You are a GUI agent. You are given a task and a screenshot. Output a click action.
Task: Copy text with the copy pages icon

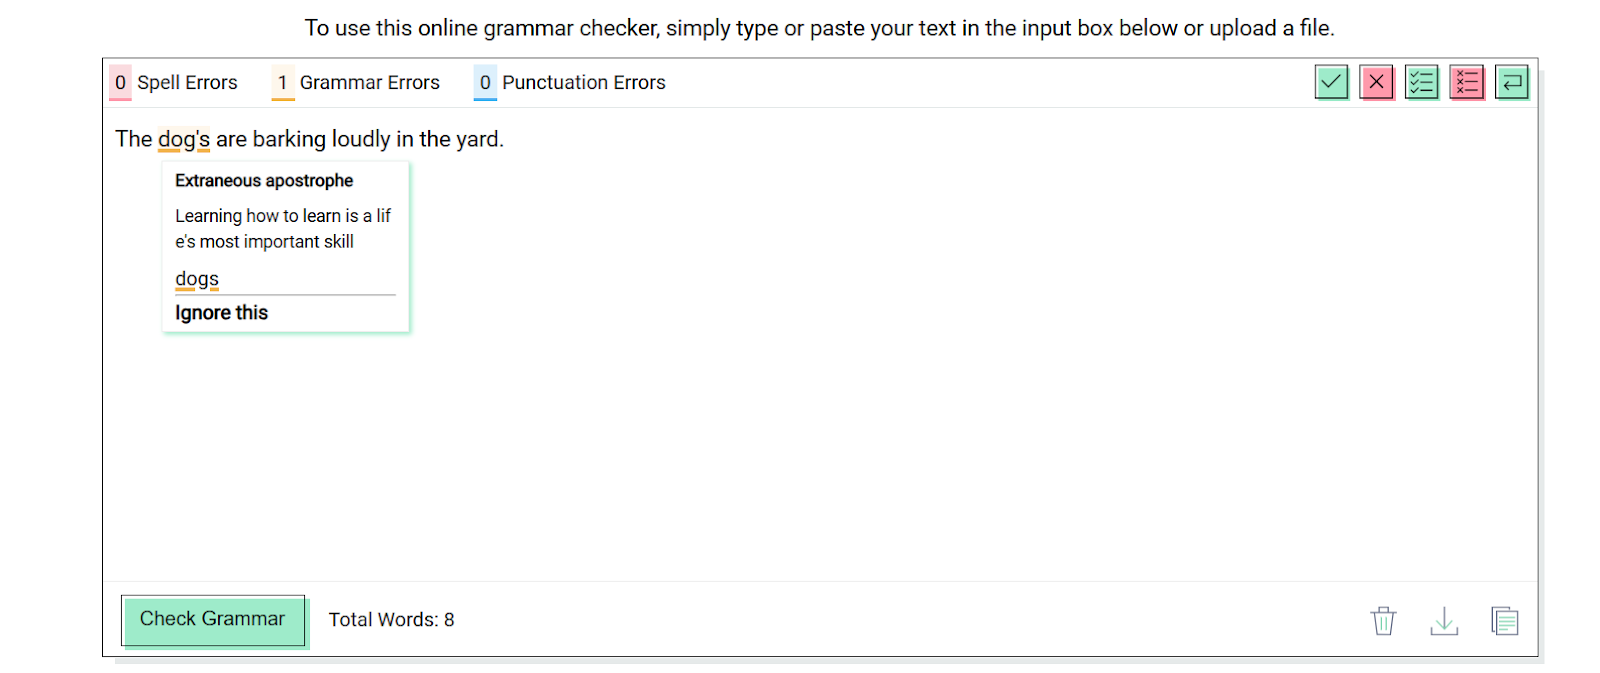point(1505,620)
